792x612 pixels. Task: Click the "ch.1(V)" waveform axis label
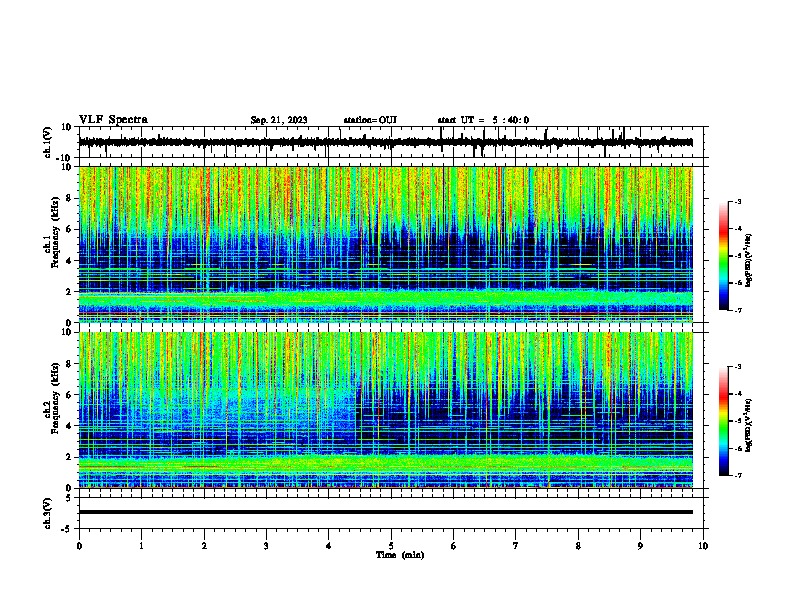(48, 142)
